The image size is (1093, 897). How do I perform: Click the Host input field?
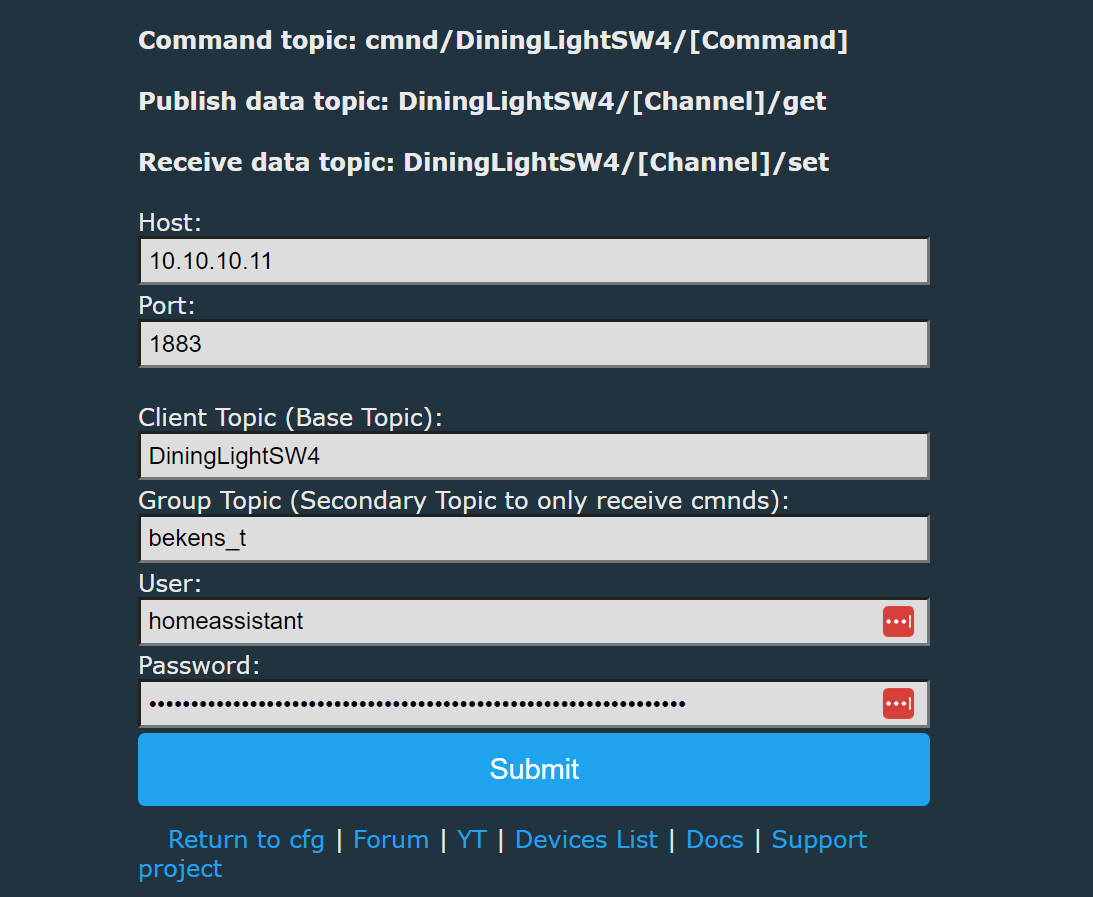534,261
